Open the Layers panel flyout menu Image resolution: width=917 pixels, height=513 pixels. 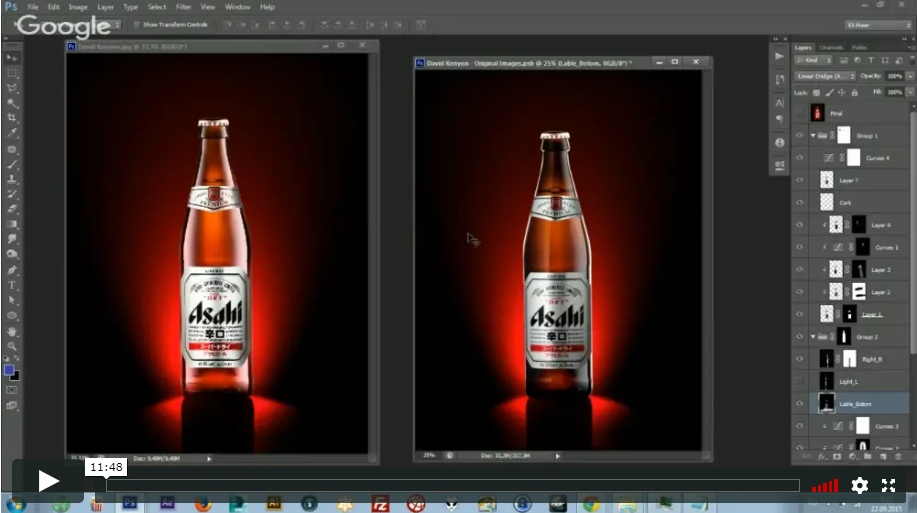tap(911, 47)
